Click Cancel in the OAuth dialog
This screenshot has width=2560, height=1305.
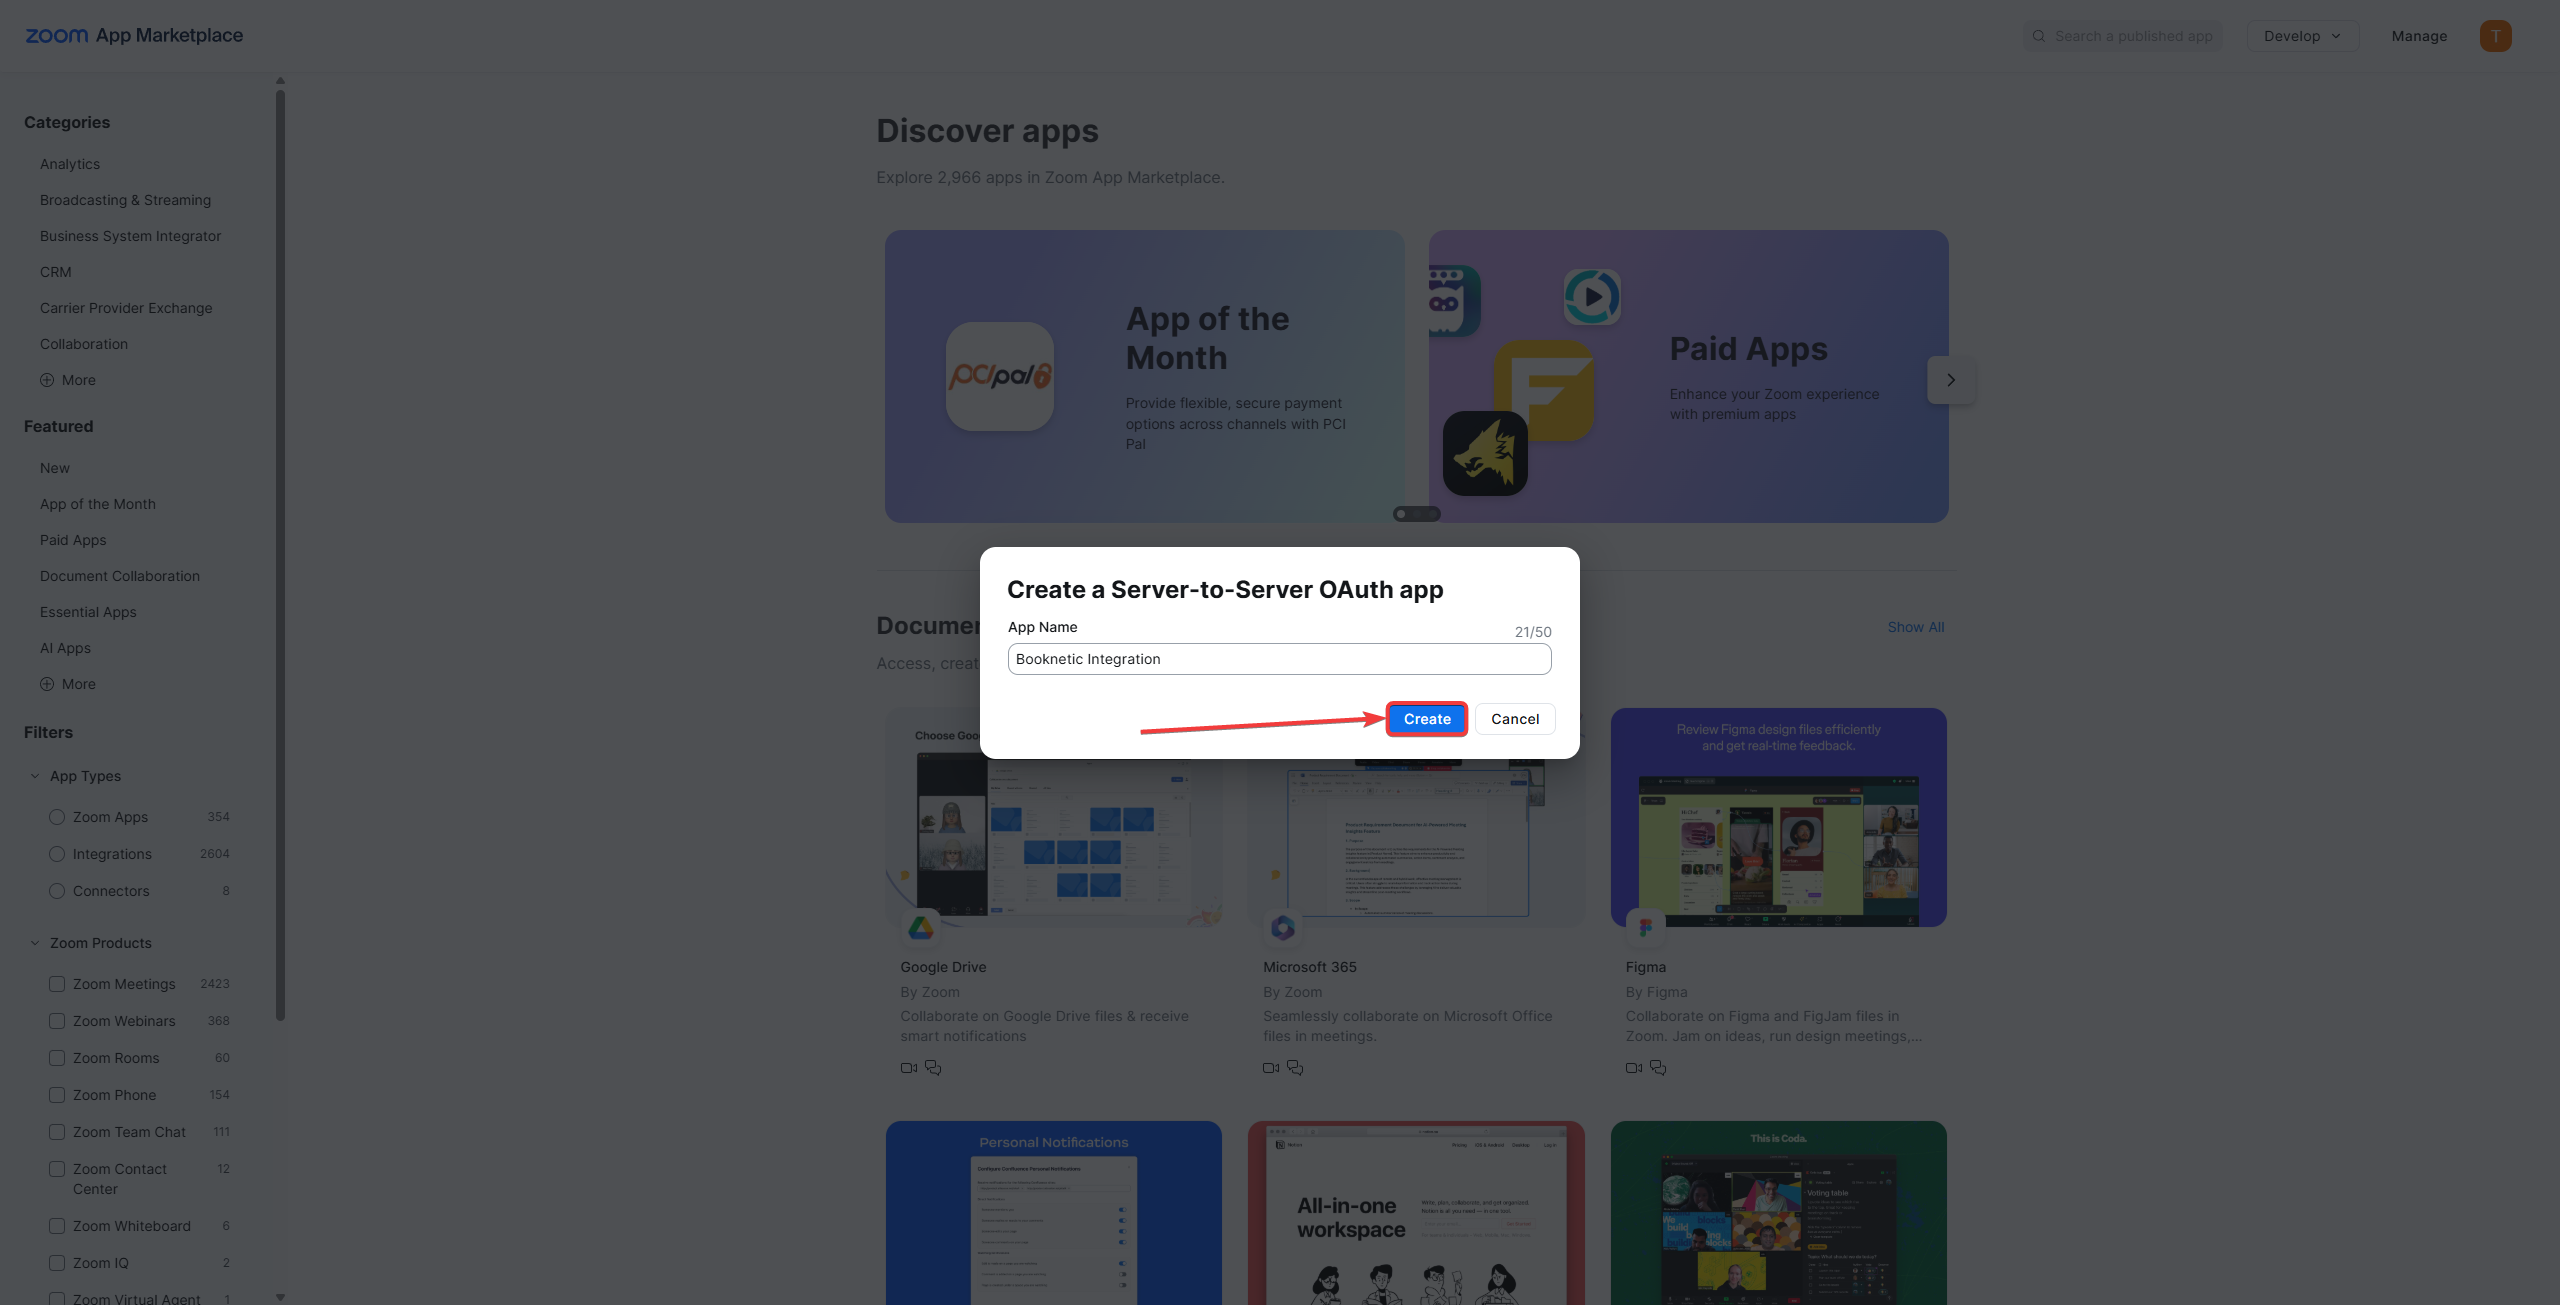(1515, 719)
